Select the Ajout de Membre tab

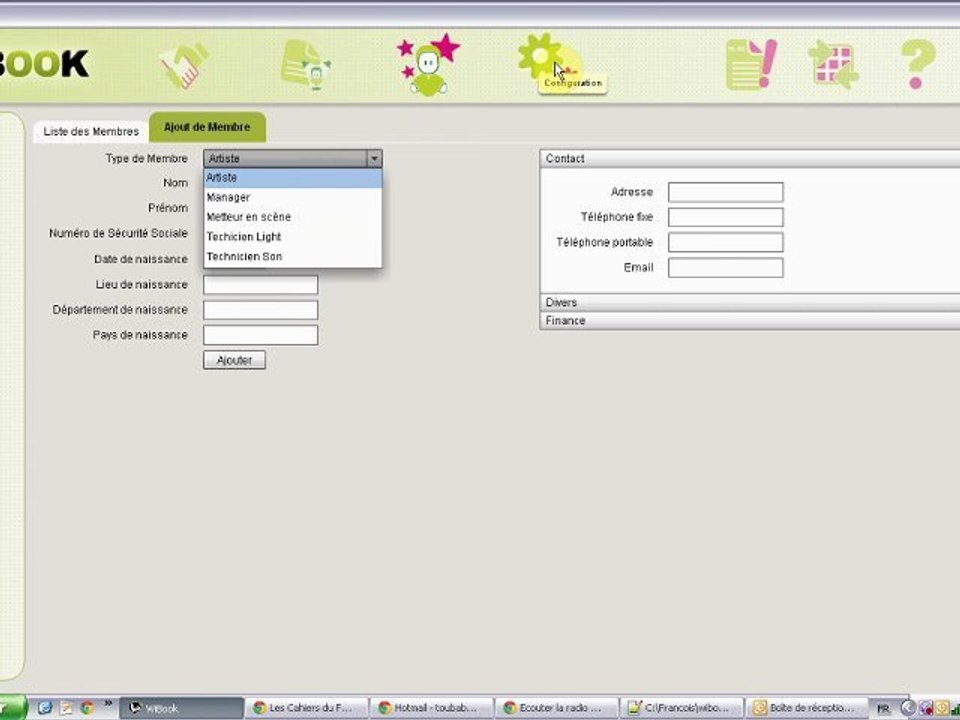(207, 127)
